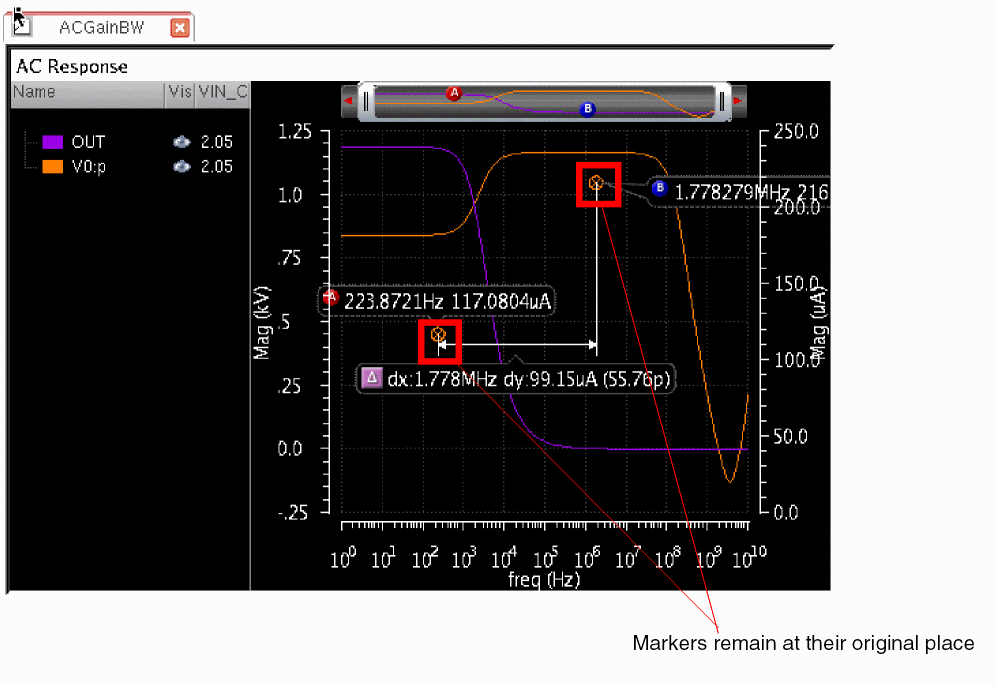Click the 1.25 left axis tick label
The height and width of the screenshot is (686, 996).
(295, 132)
